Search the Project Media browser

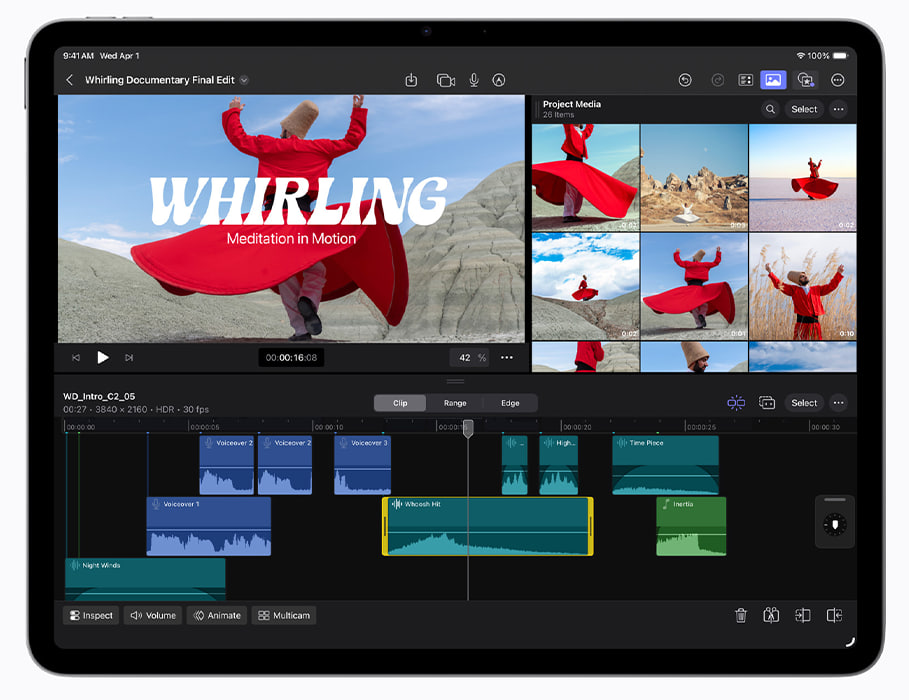point(770,109)
